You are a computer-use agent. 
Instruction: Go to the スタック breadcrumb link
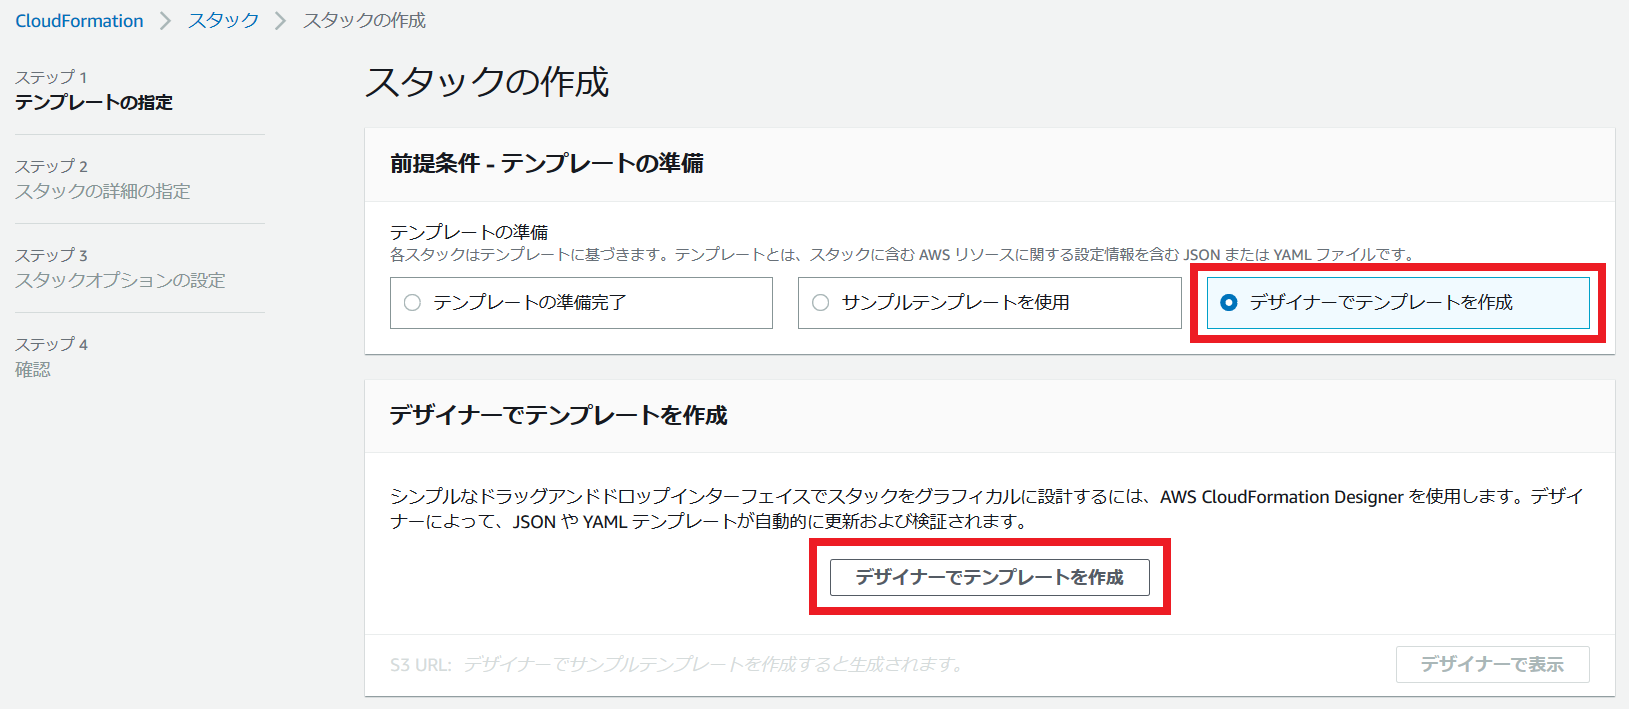[x=223, y=21]
